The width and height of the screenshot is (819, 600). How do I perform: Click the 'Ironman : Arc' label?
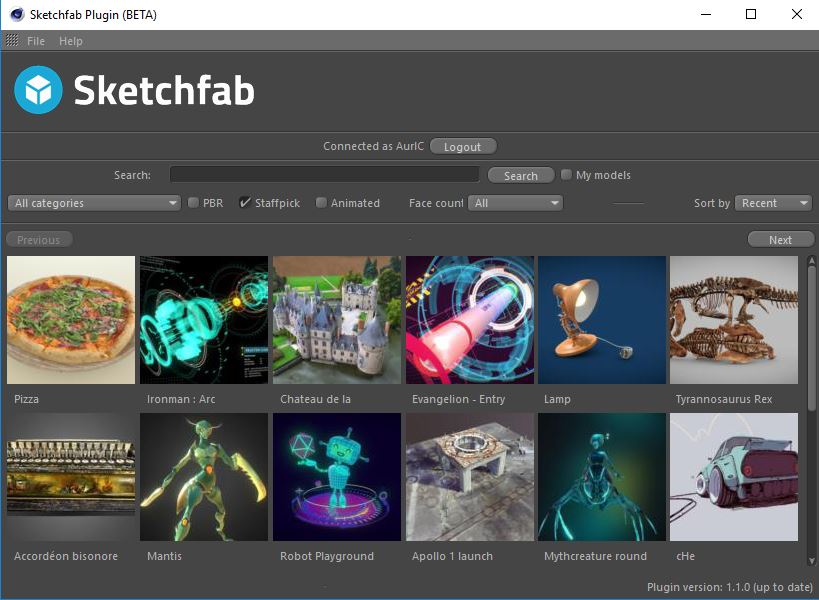click(181, 399)
